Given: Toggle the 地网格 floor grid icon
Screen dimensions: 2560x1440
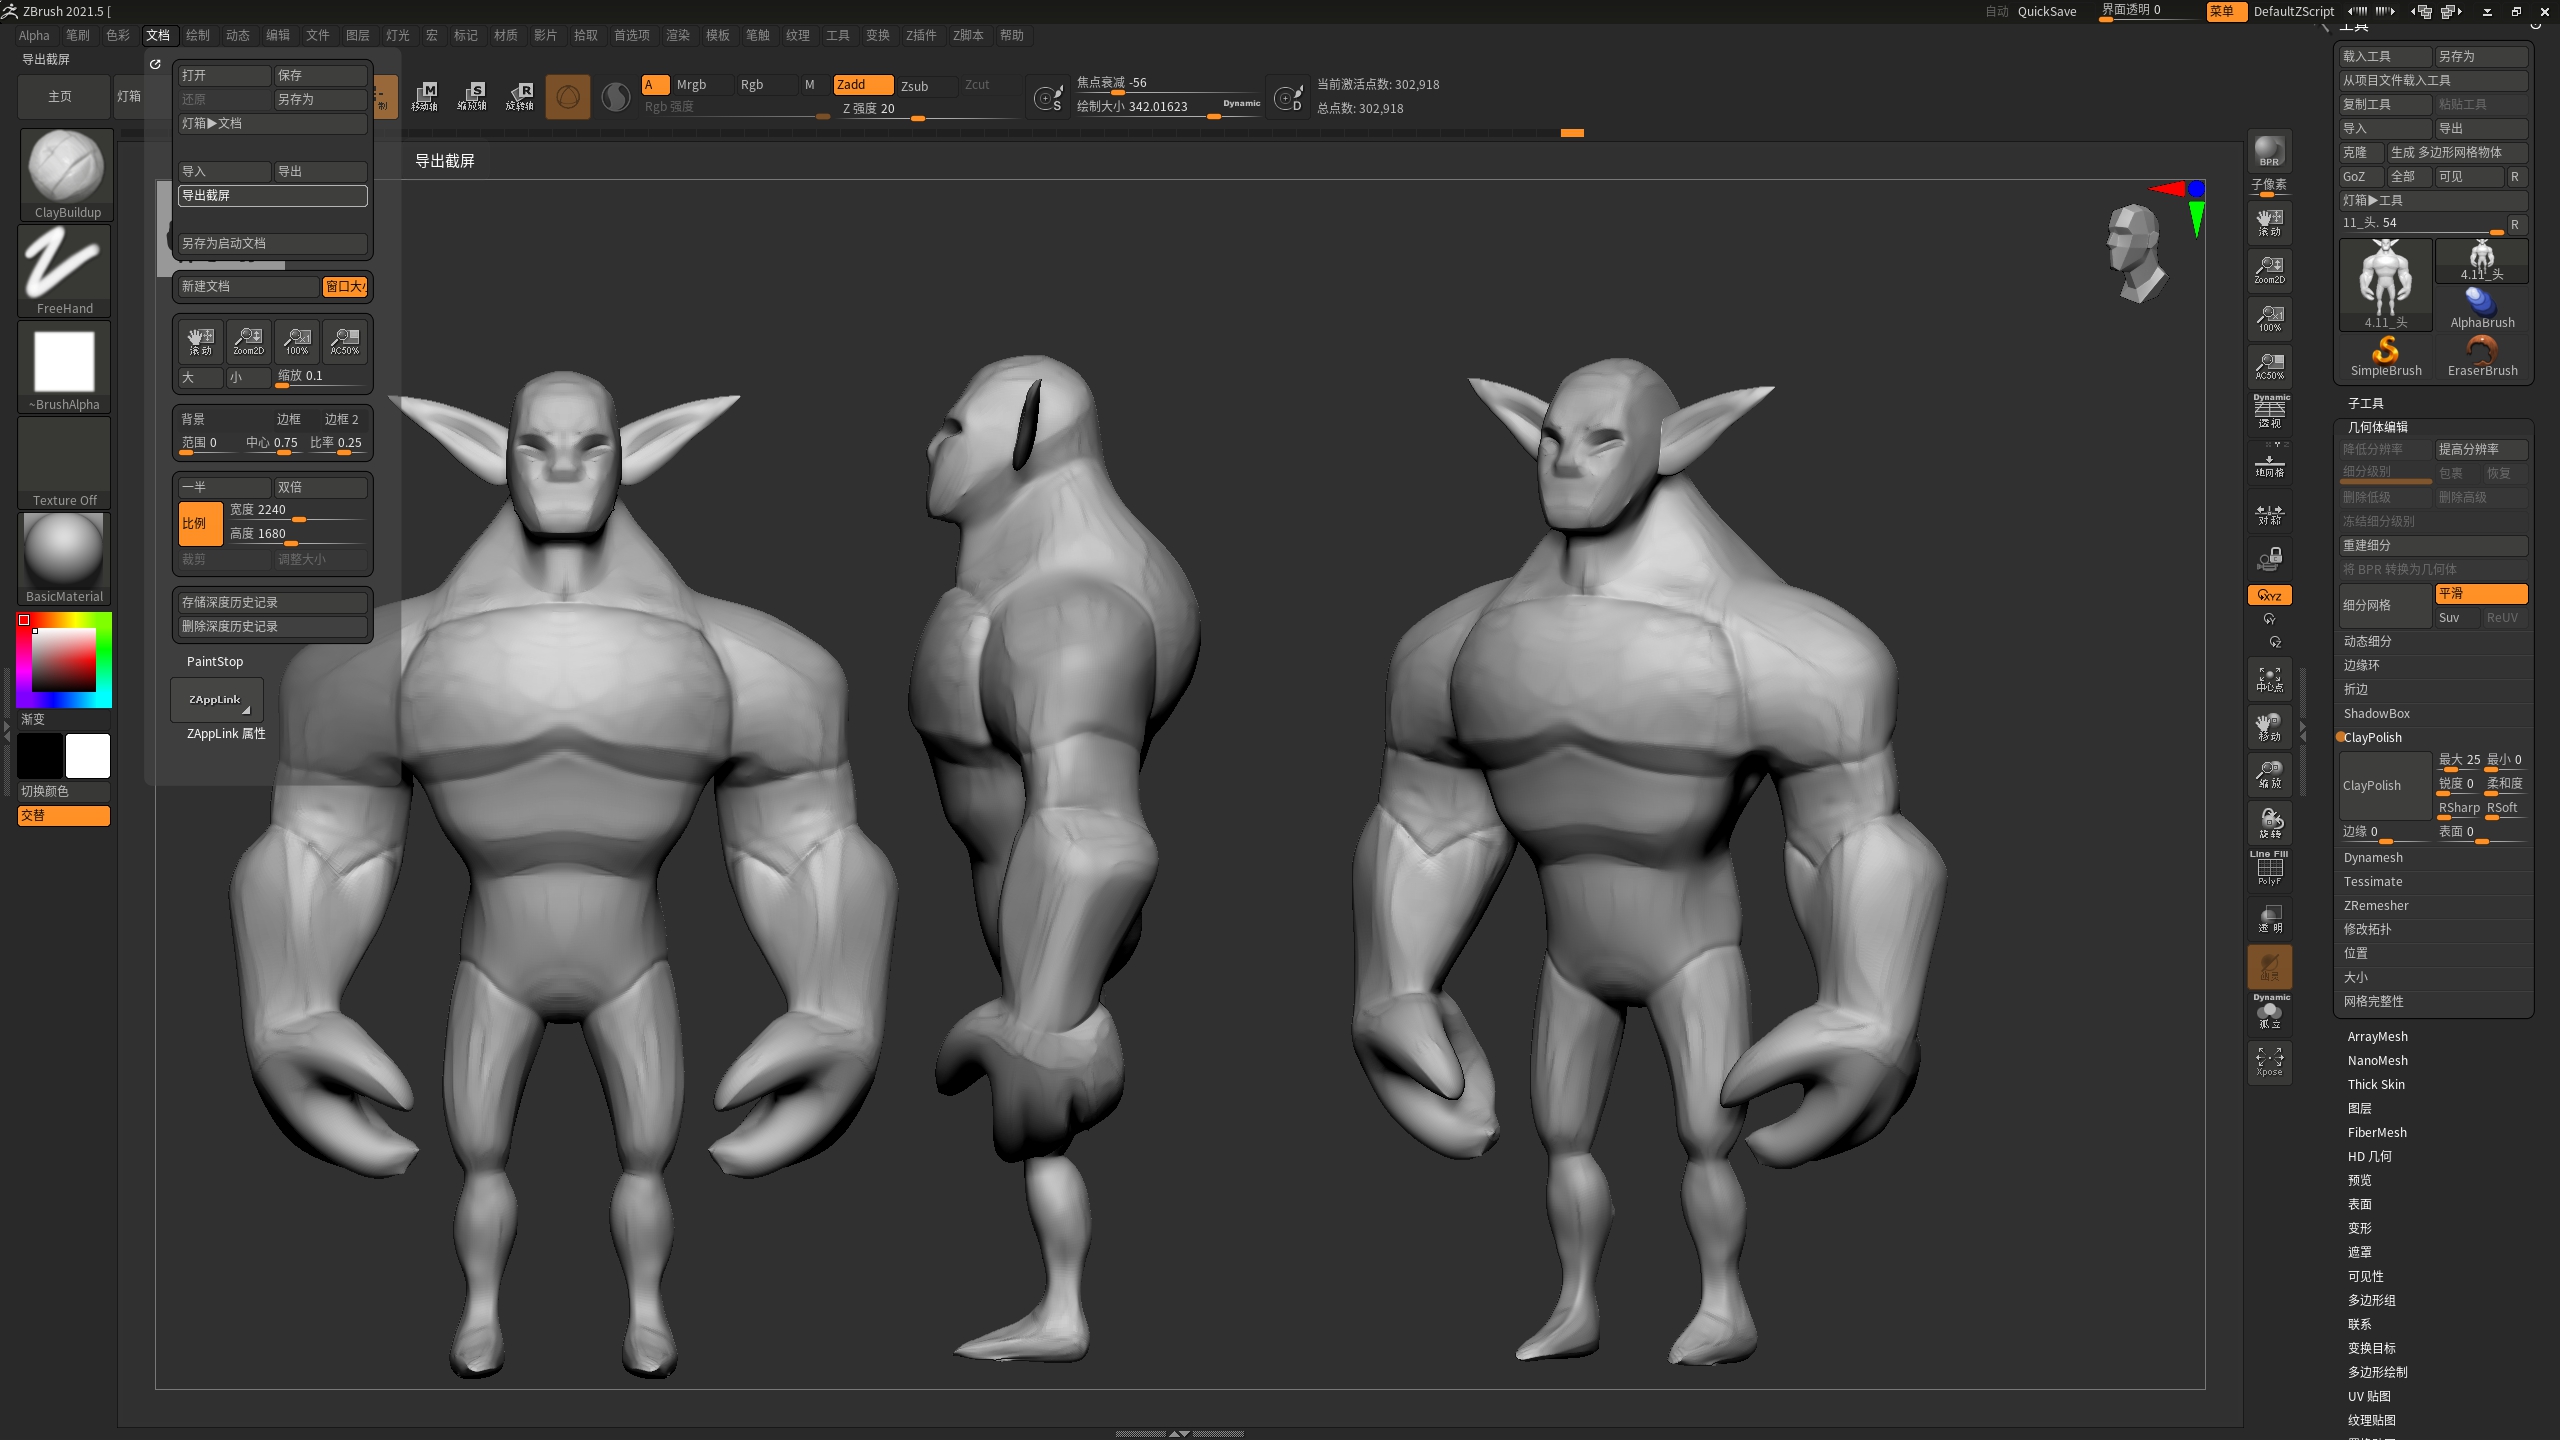Looking at the screenshot, I should point(2269,463).
